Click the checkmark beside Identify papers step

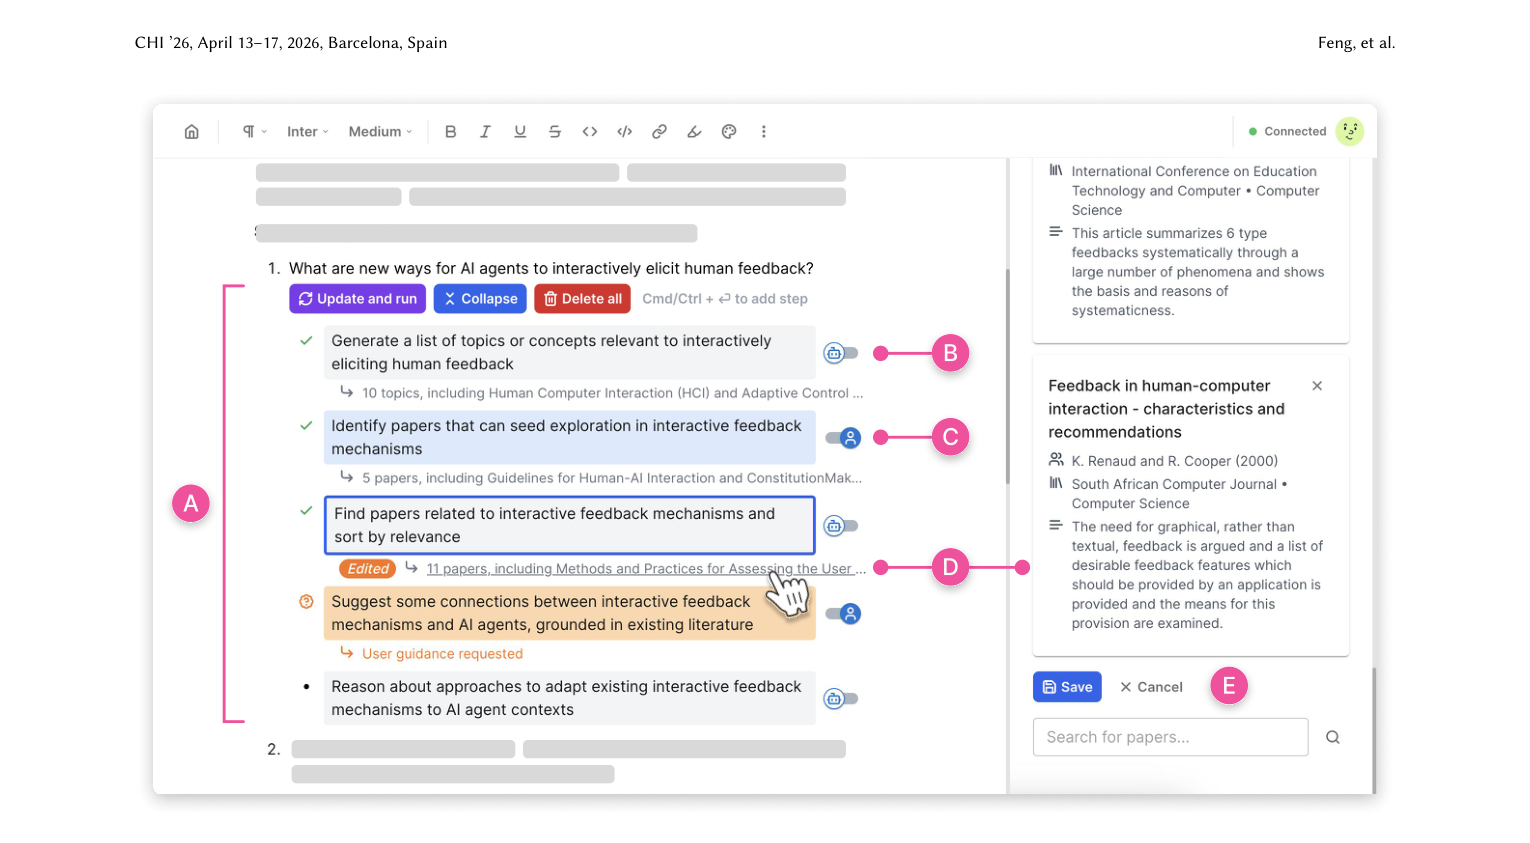(x=306, y=425)
